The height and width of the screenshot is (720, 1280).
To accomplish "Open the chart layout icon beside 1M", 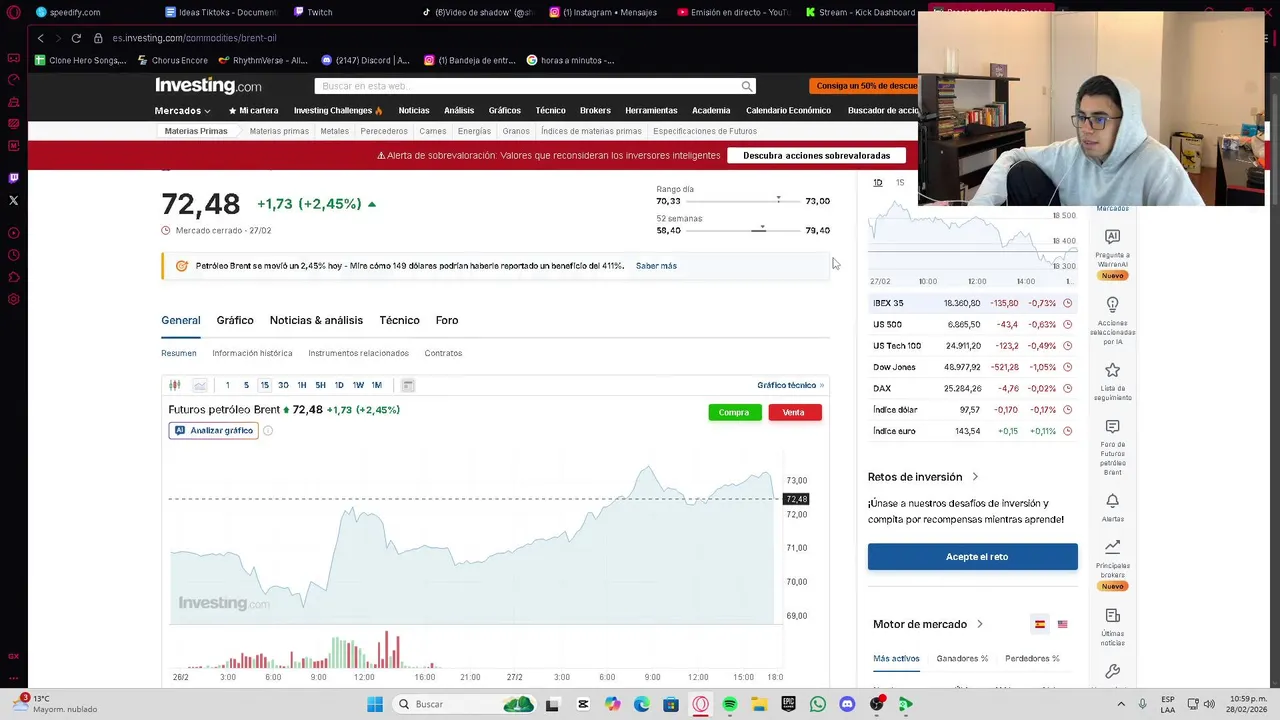I will pyautogui.click(x=408, y=385).
